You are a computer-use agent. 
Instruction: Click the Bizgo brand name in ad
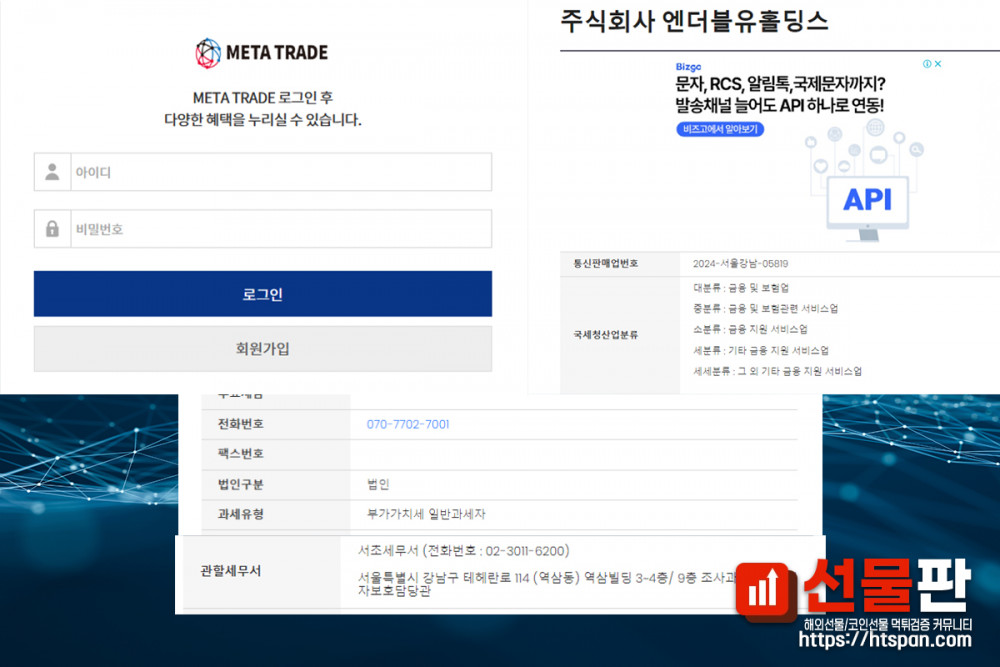tap(691, 67)
